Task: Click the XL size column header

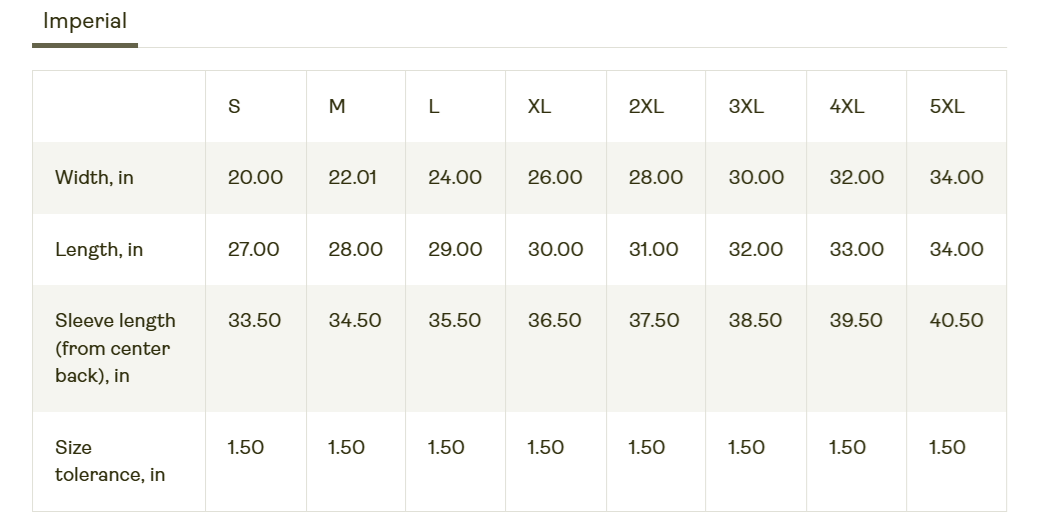Action: coord(539,106)
